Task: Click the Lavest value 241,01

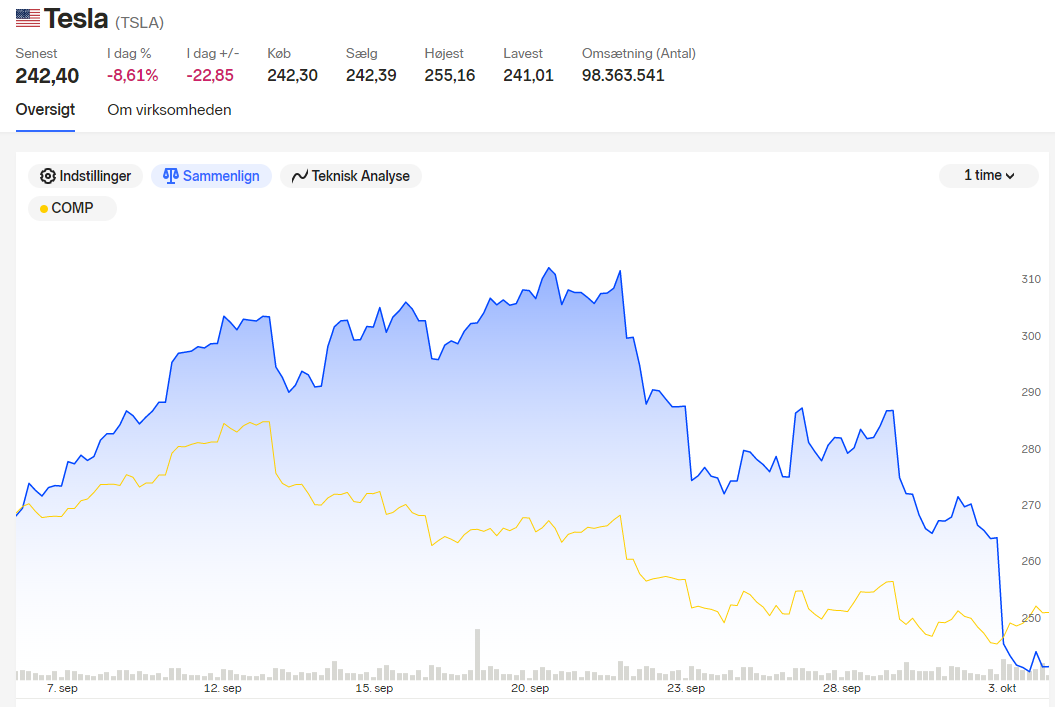Action: [x=528, y=75]
